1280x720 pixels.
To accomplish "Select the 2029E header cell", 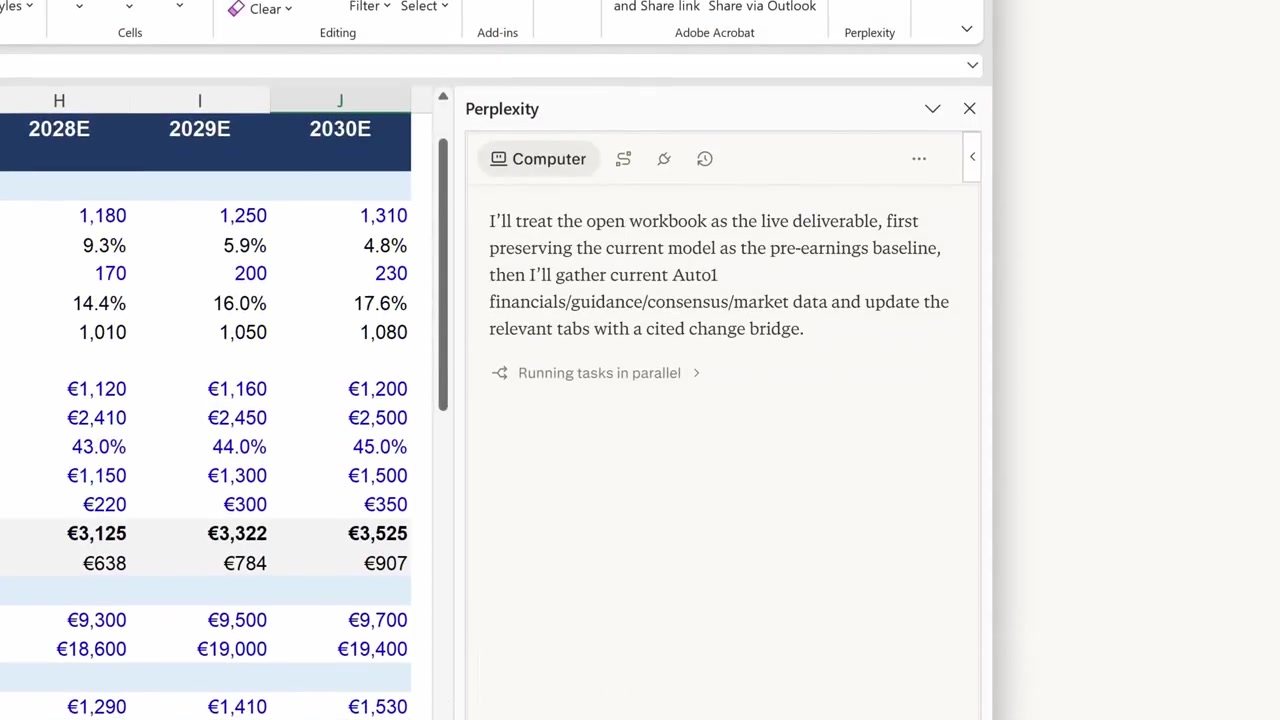I will [200, 129].
